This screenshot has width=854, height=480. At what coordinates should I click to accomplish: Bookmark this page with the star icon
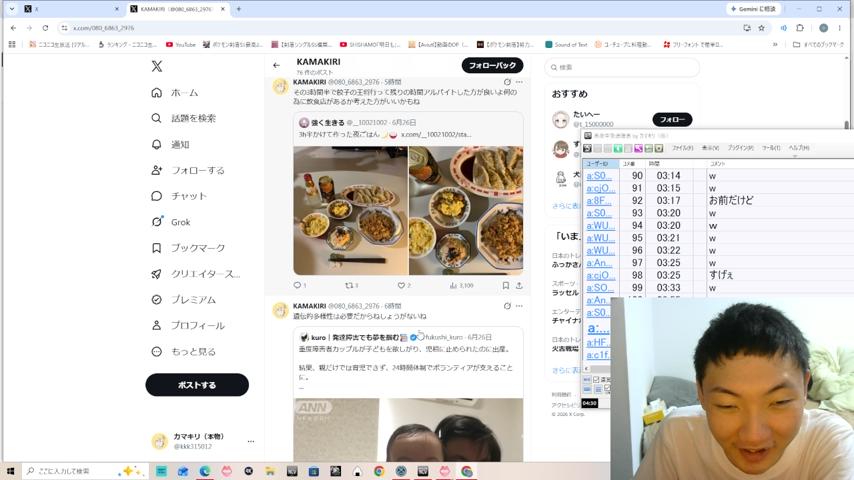761,28
